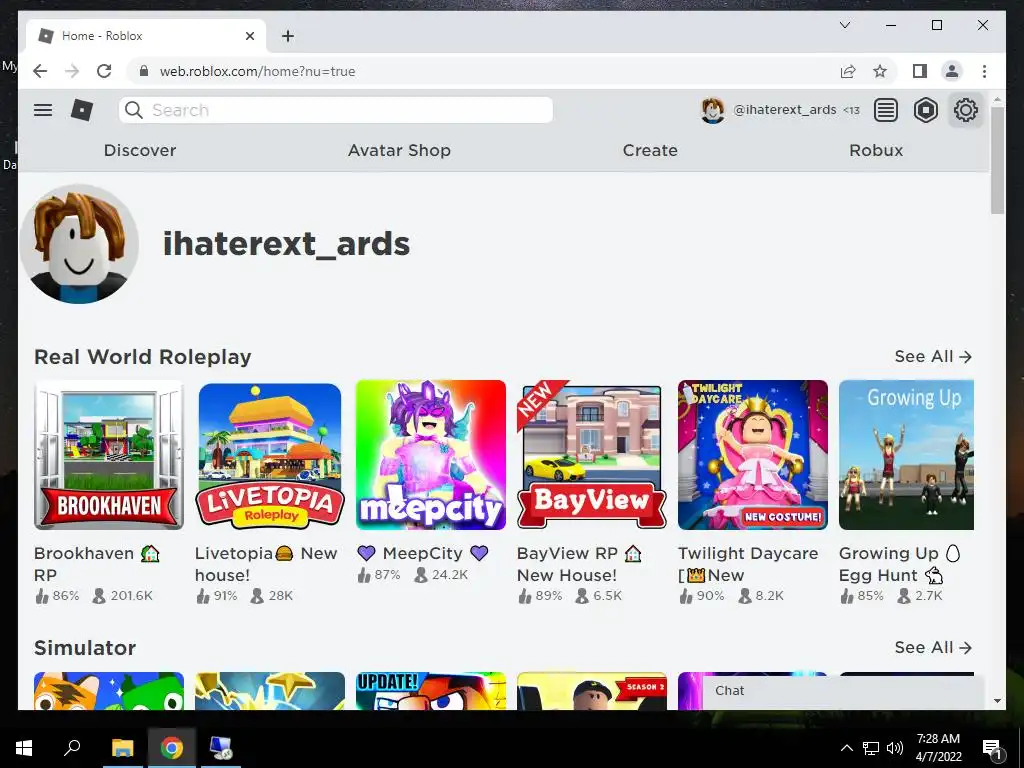Viewport: 1024px width, 768px height.
Task: Share this page using the share icon
Action: pyautogui.click(x=848, y=71)
